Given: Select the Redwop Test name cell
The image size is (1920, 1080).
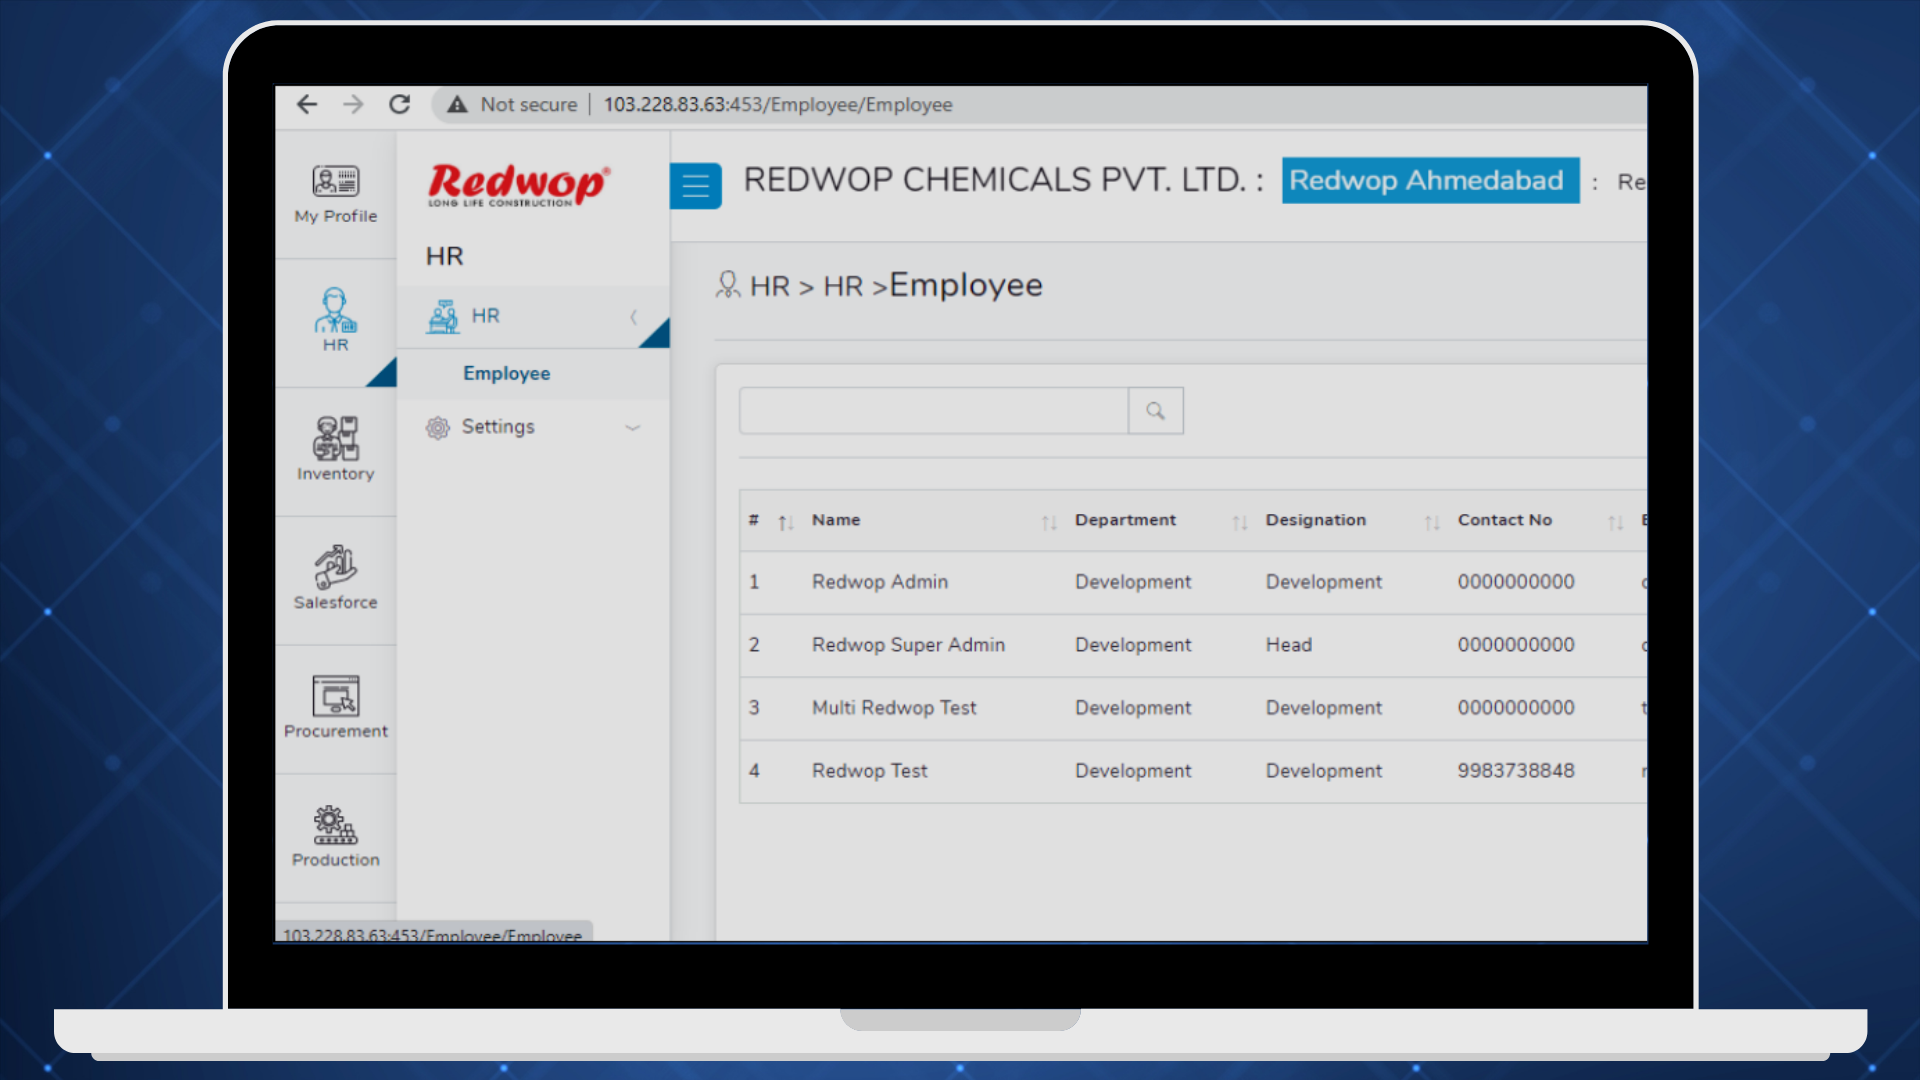Looking at the screenshot, I should click(870, 771).
